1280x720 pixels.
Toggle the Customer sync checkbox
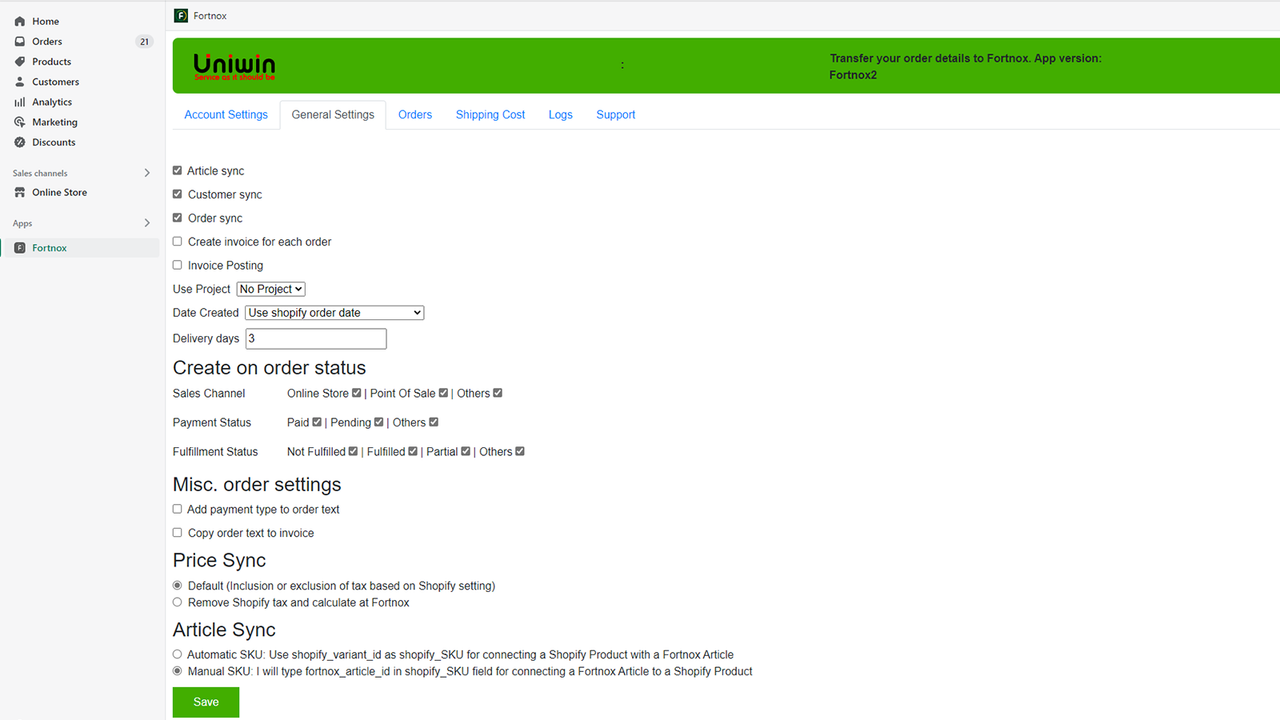click(177, 194)
